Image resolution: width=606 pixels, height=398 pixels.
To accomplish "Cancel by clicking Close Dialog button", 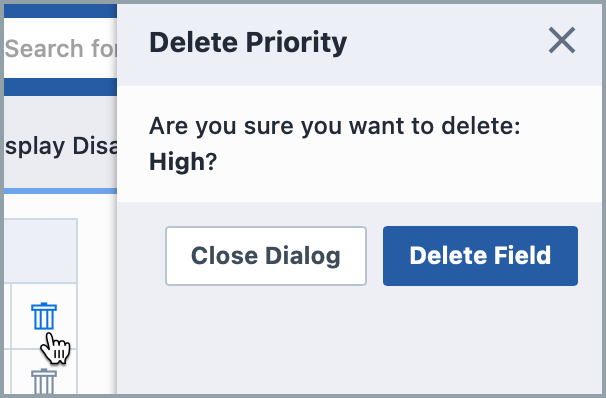I will pos(266,256).
